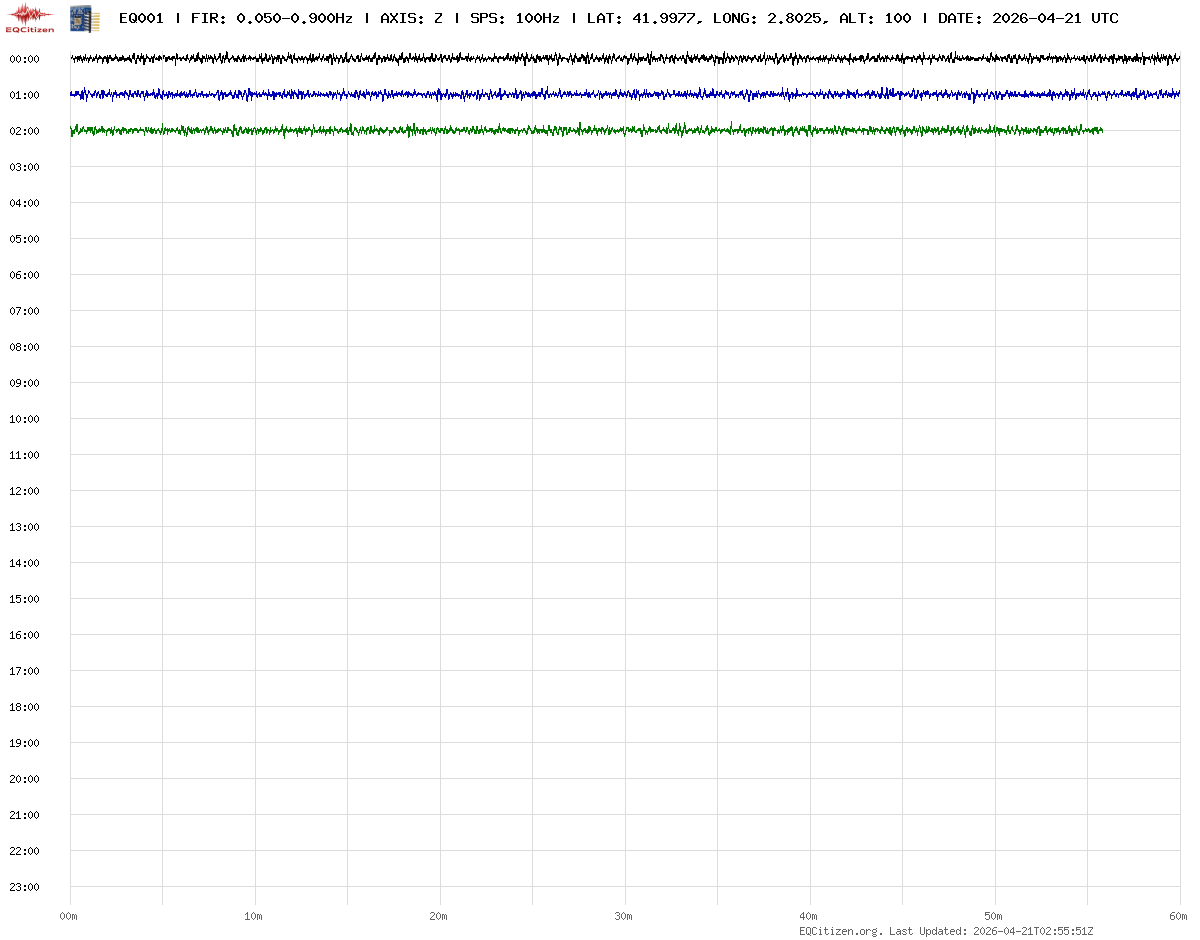Screen dimensions: 1200x940
Task: Click the blue 01:00 hour trace
Action: [x=625, y=95]
